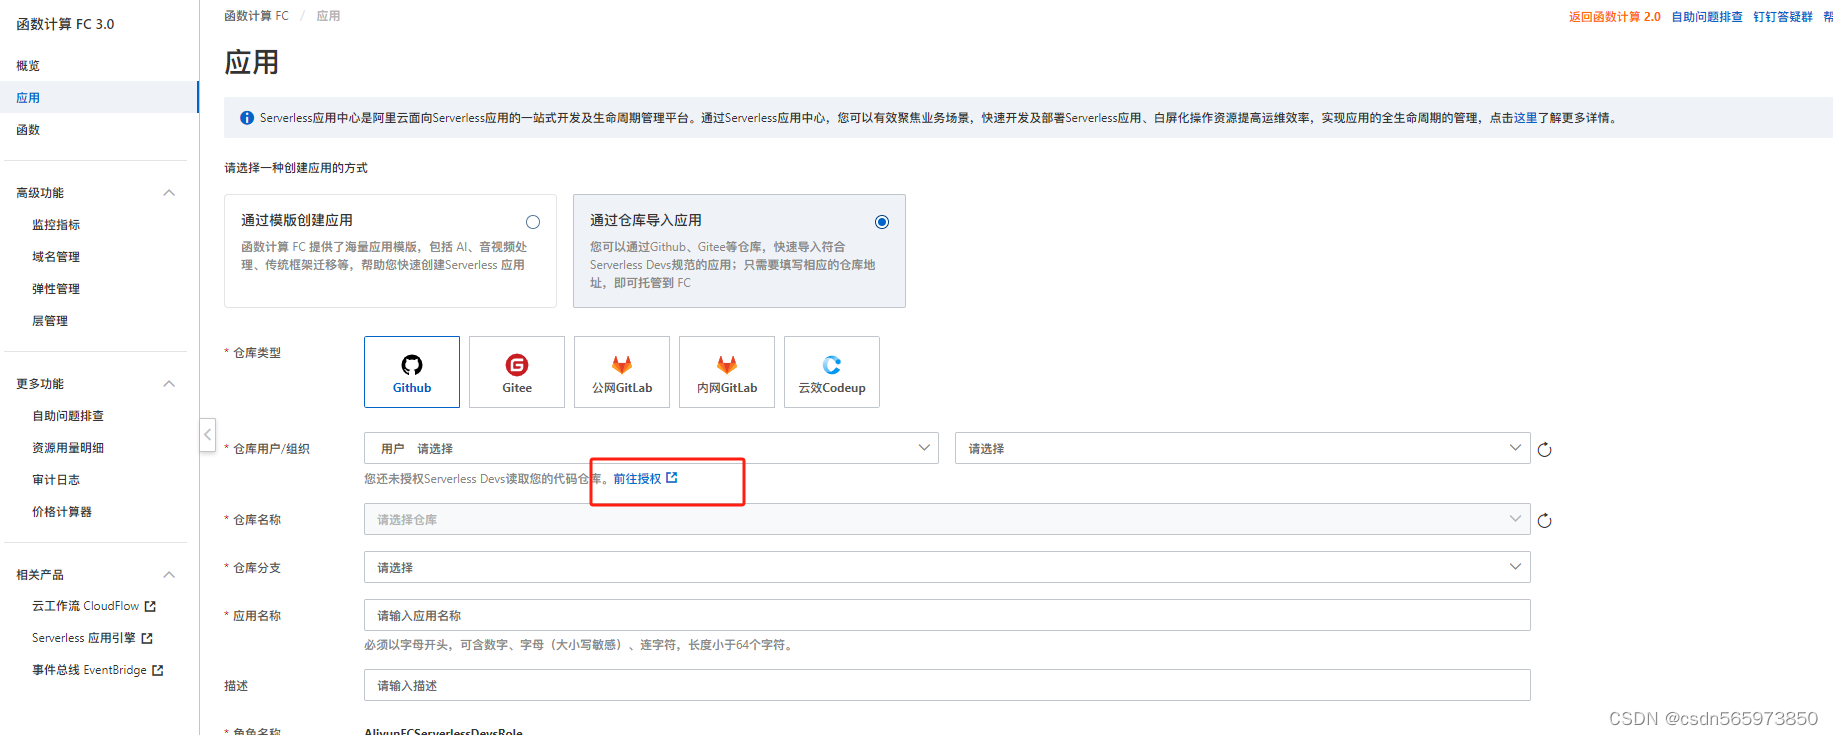Click the external-link icon next to 事件总线 EventBridge
This screenshot has width=1833, height=735.
pos(157,670)
